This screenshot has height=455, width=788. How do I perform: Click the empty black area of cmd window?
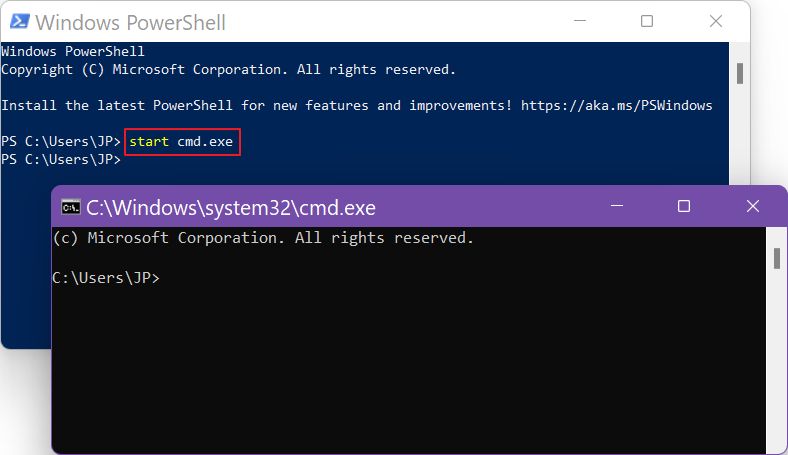click(x=409, y=370)
